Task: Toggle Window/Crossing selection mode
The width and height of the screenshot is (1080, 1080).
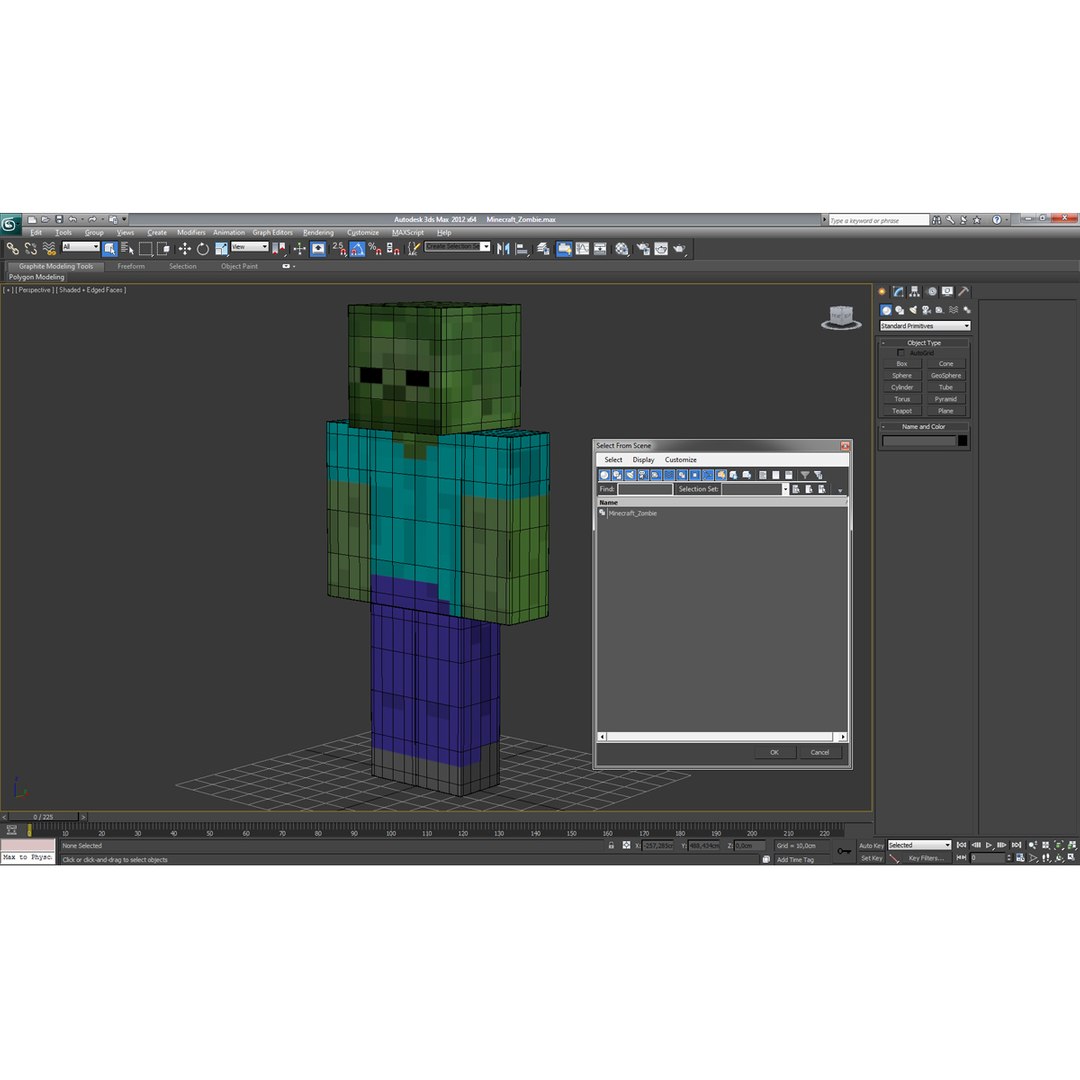Action: point(163,249)
